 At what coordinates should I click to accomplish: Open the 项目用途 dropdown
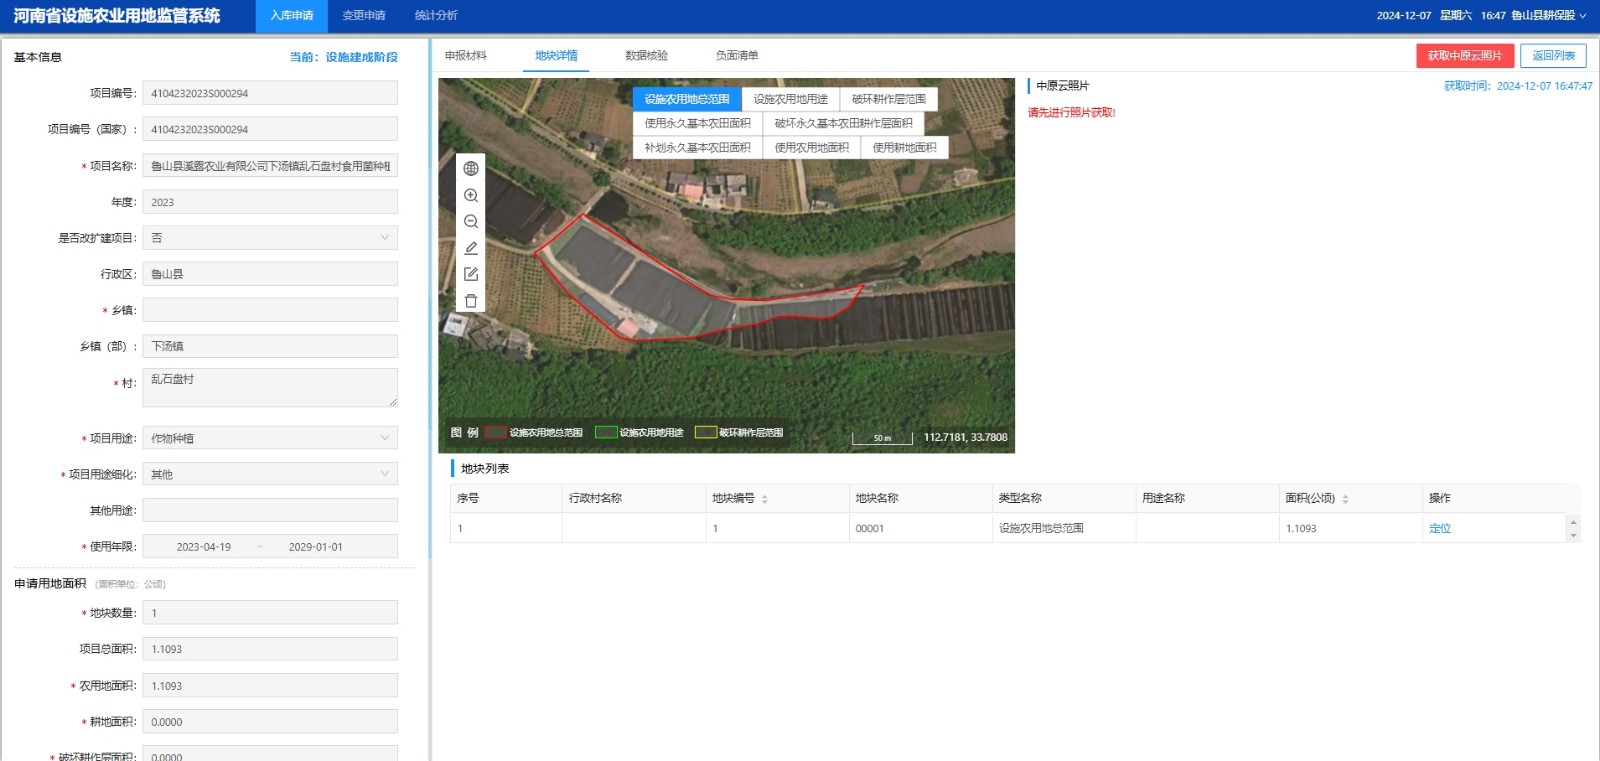[270, 438]
